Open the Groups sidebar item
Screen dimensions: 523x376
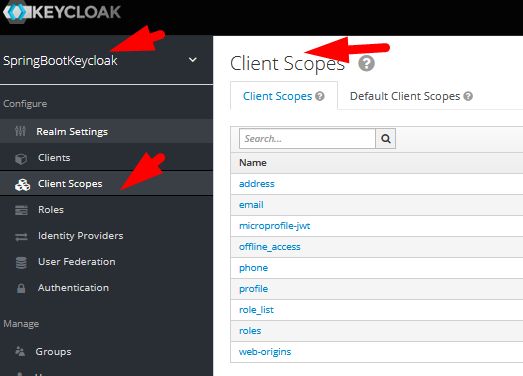[x=53, y=352]
